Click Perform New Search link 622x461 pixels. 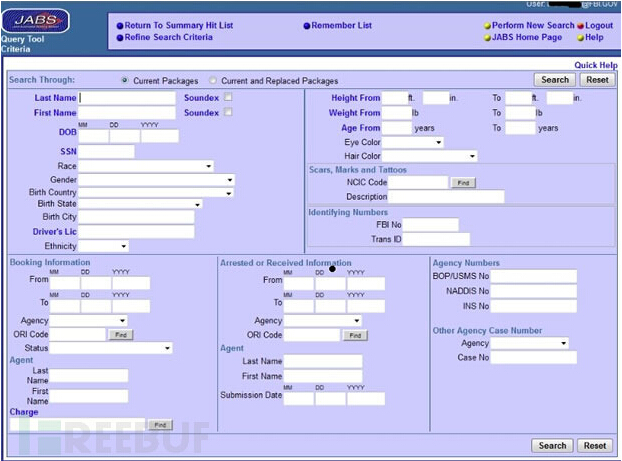[x=532, y=25]
